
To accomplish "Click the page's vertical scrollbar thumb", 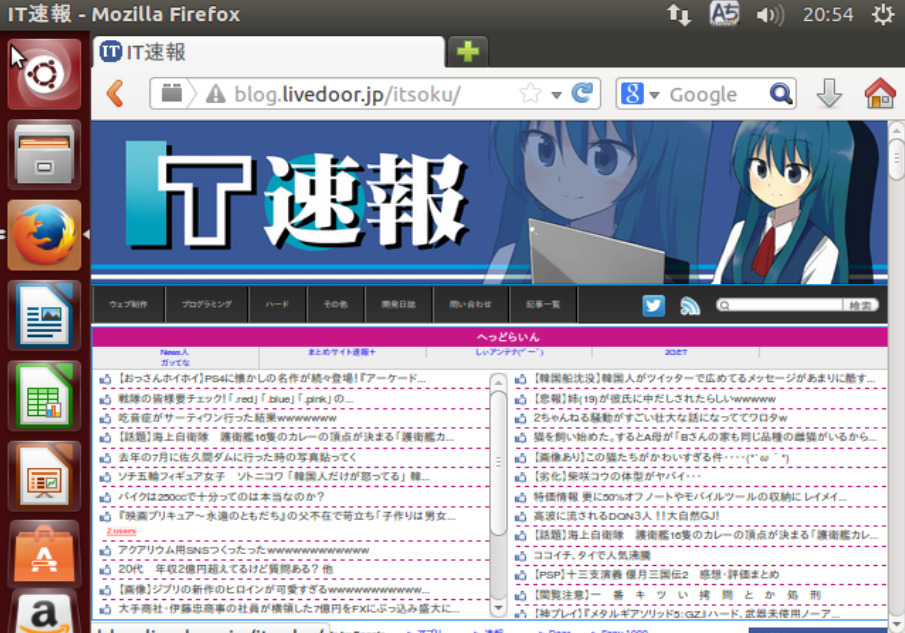I will tap(896, 159).
